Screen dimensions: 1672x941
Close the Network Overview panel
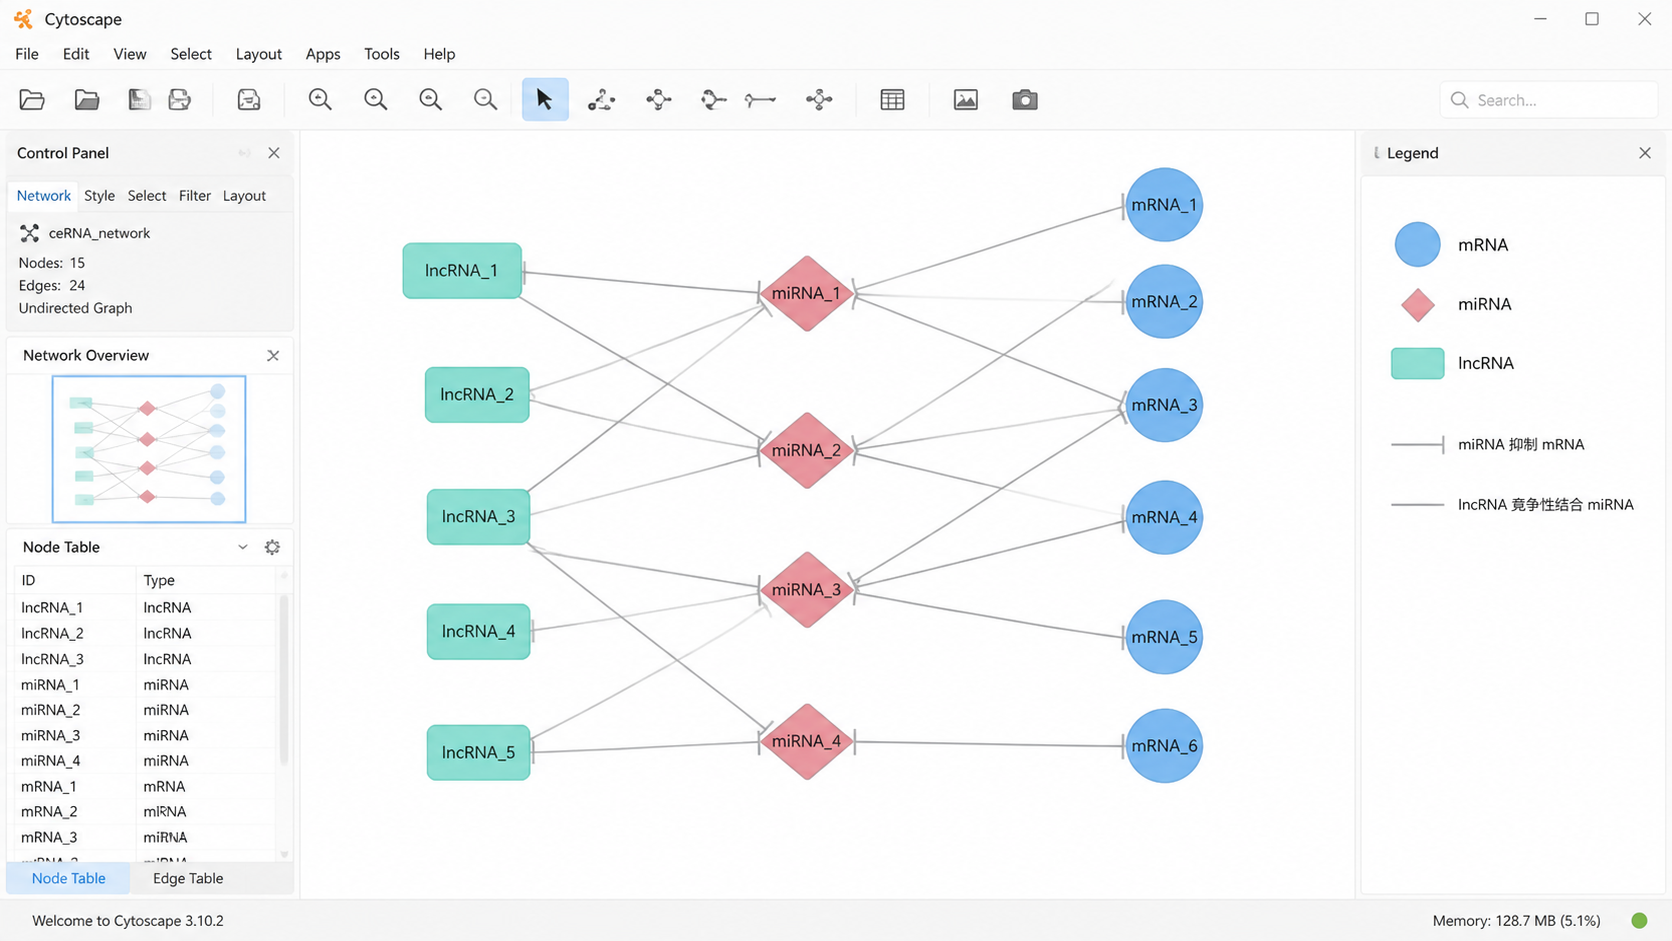(x=273, y=356)
